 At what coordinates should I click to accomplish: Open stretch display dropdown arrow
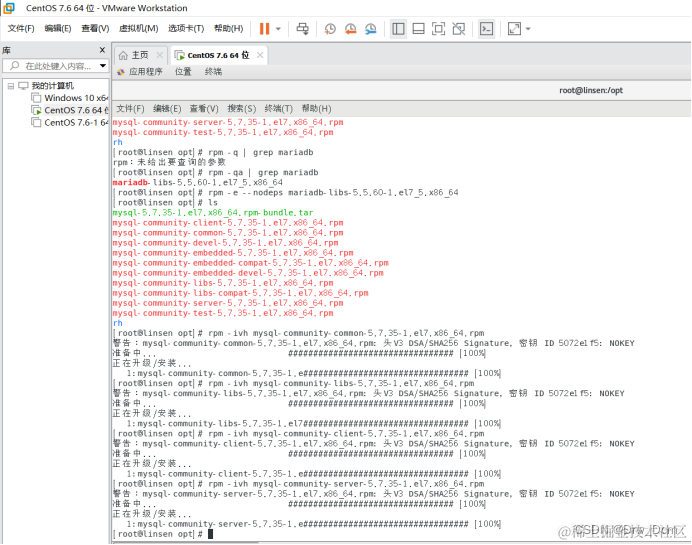(x=528, y=29)
